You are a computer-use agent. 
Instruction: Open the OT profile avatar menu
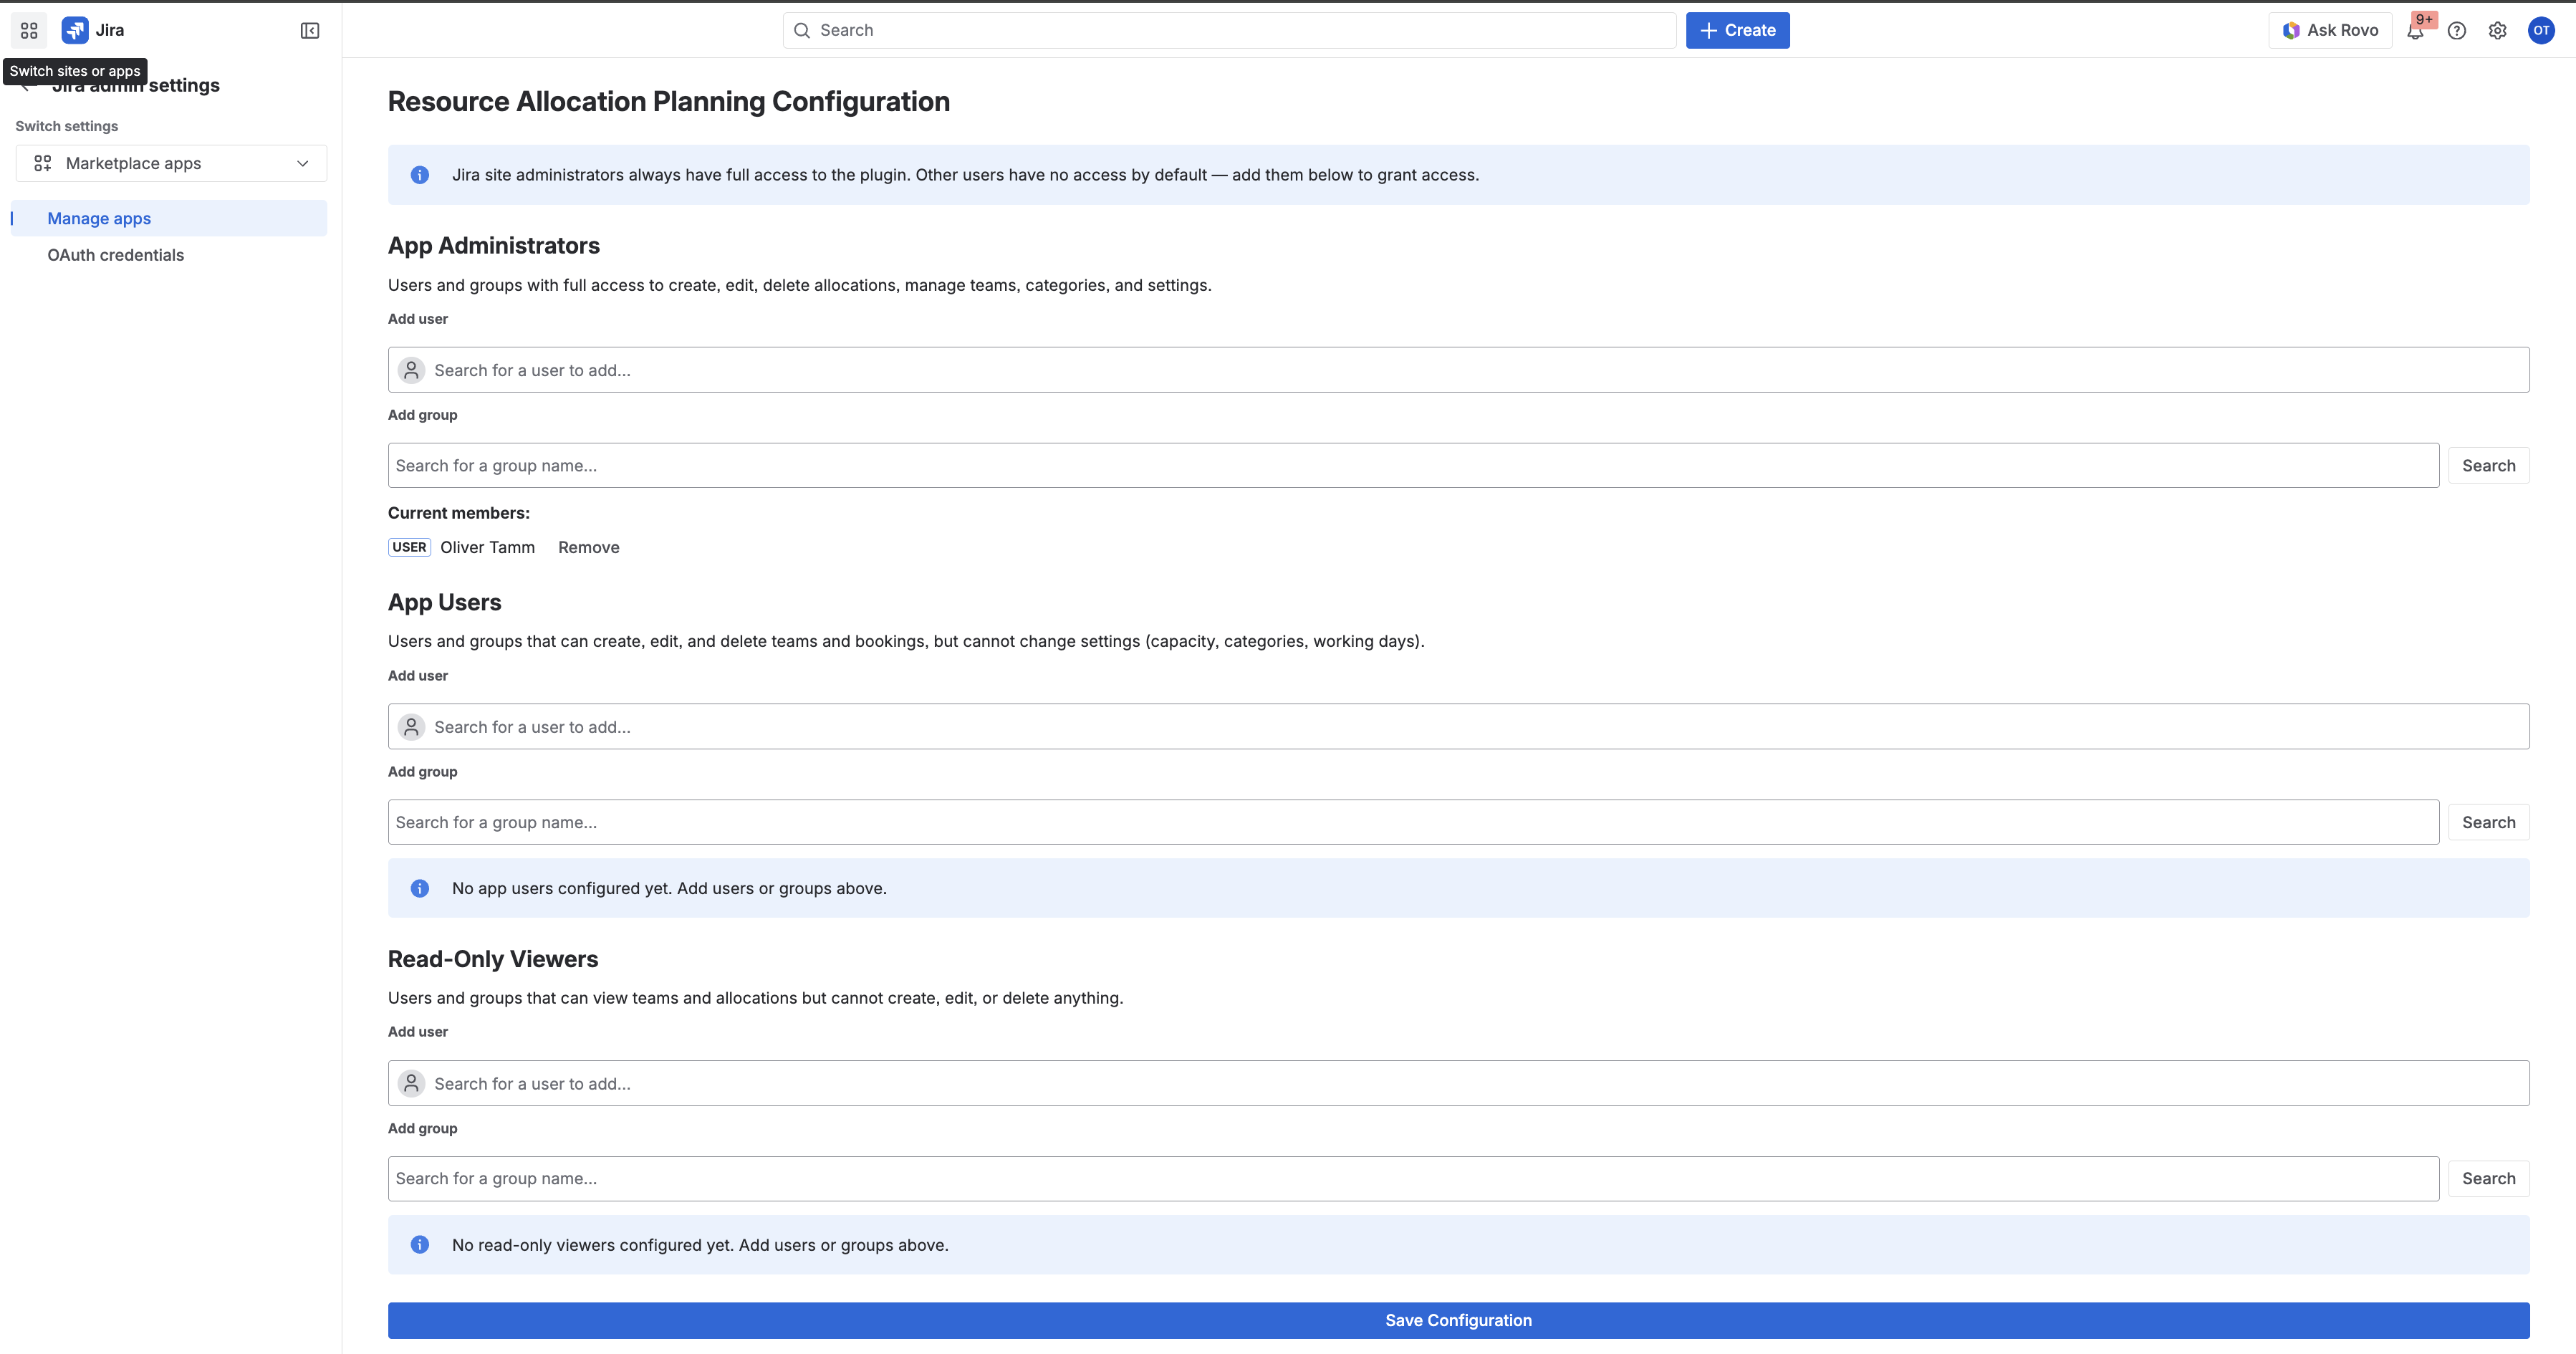coord(2541,30)
